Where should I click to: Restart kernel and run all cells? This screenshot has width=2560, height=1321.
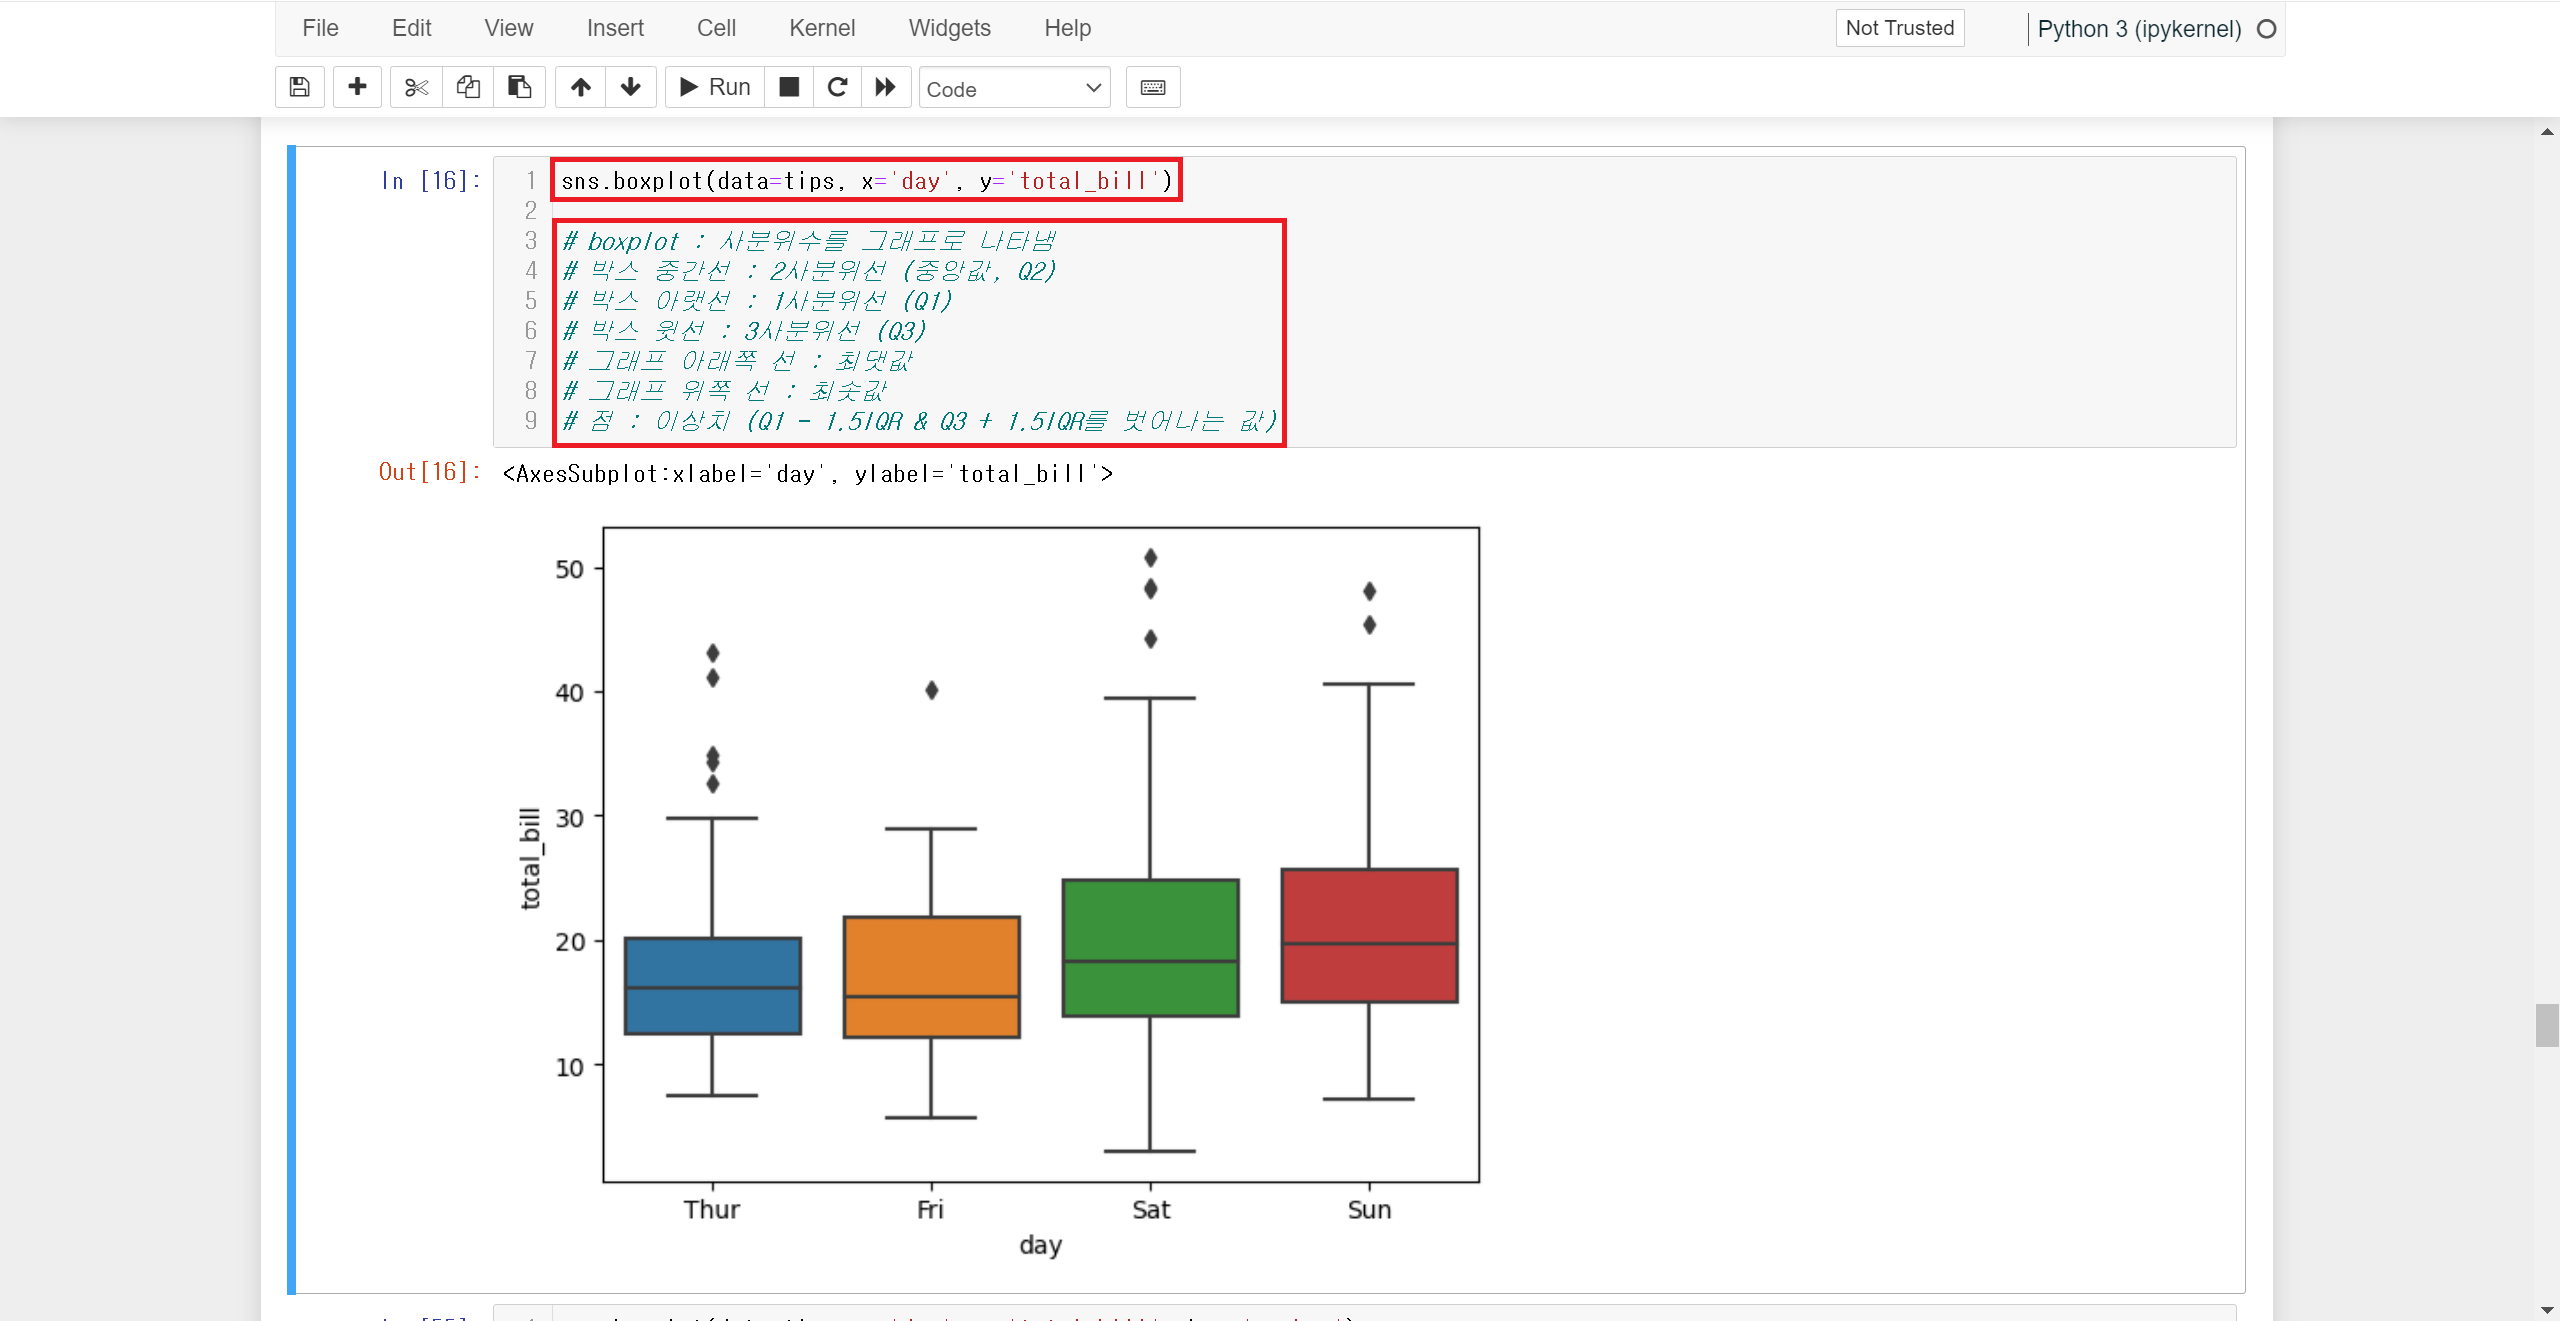[x=885, y=87]
